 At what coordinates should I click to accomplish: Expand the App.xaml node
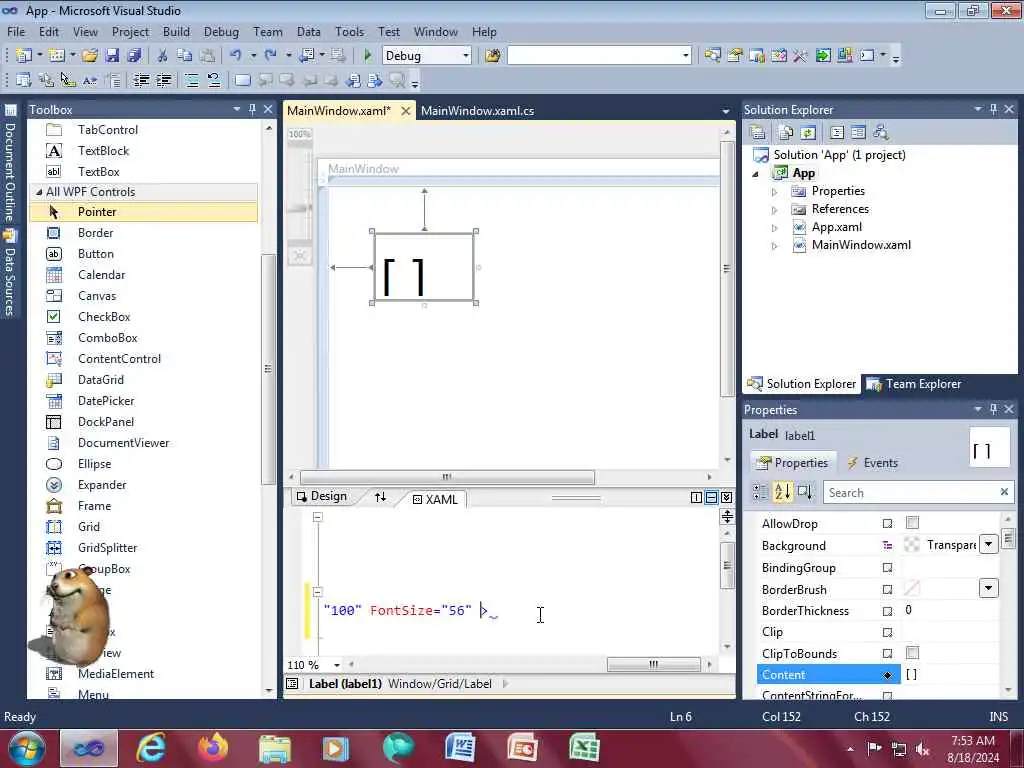[775, 228]
